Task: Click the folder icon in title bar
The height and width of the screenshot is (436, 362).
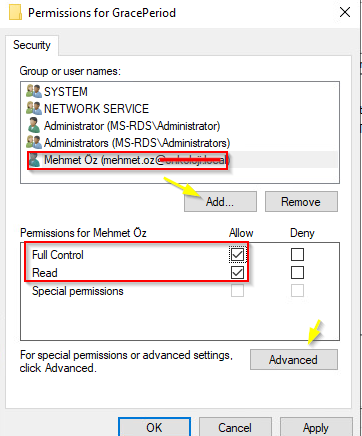Action: 15,13
